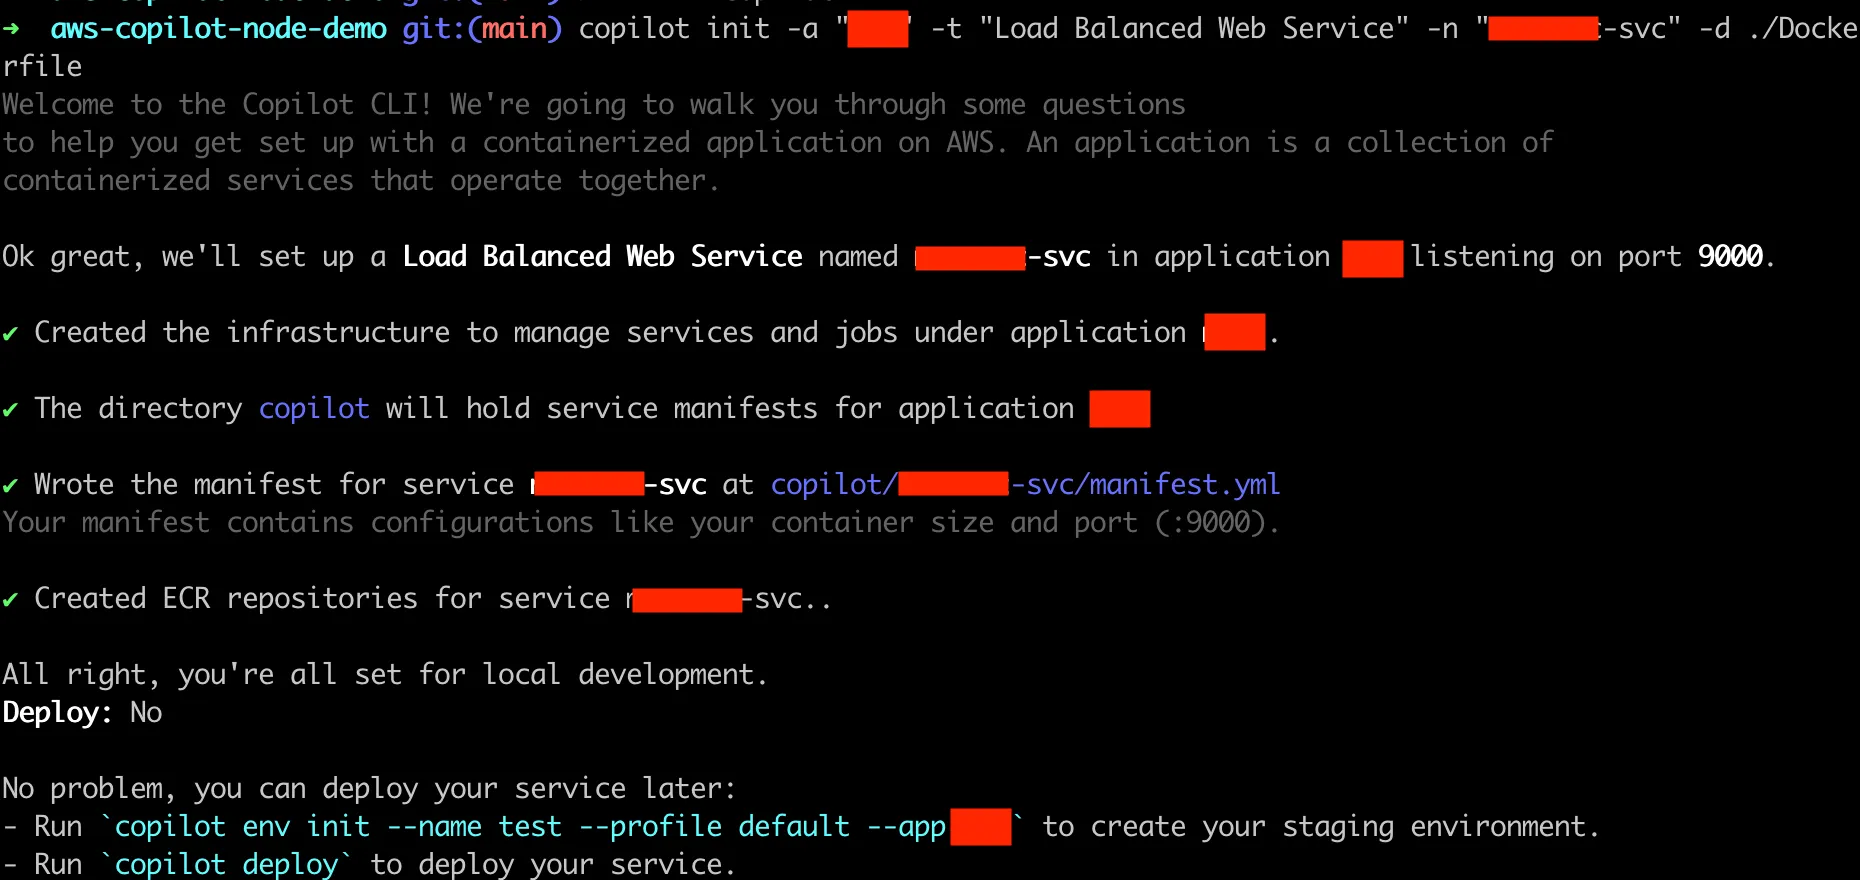The image size is (1860, 880).
Task: Open the 'manifest.yml' path link
Action: 1025,485
